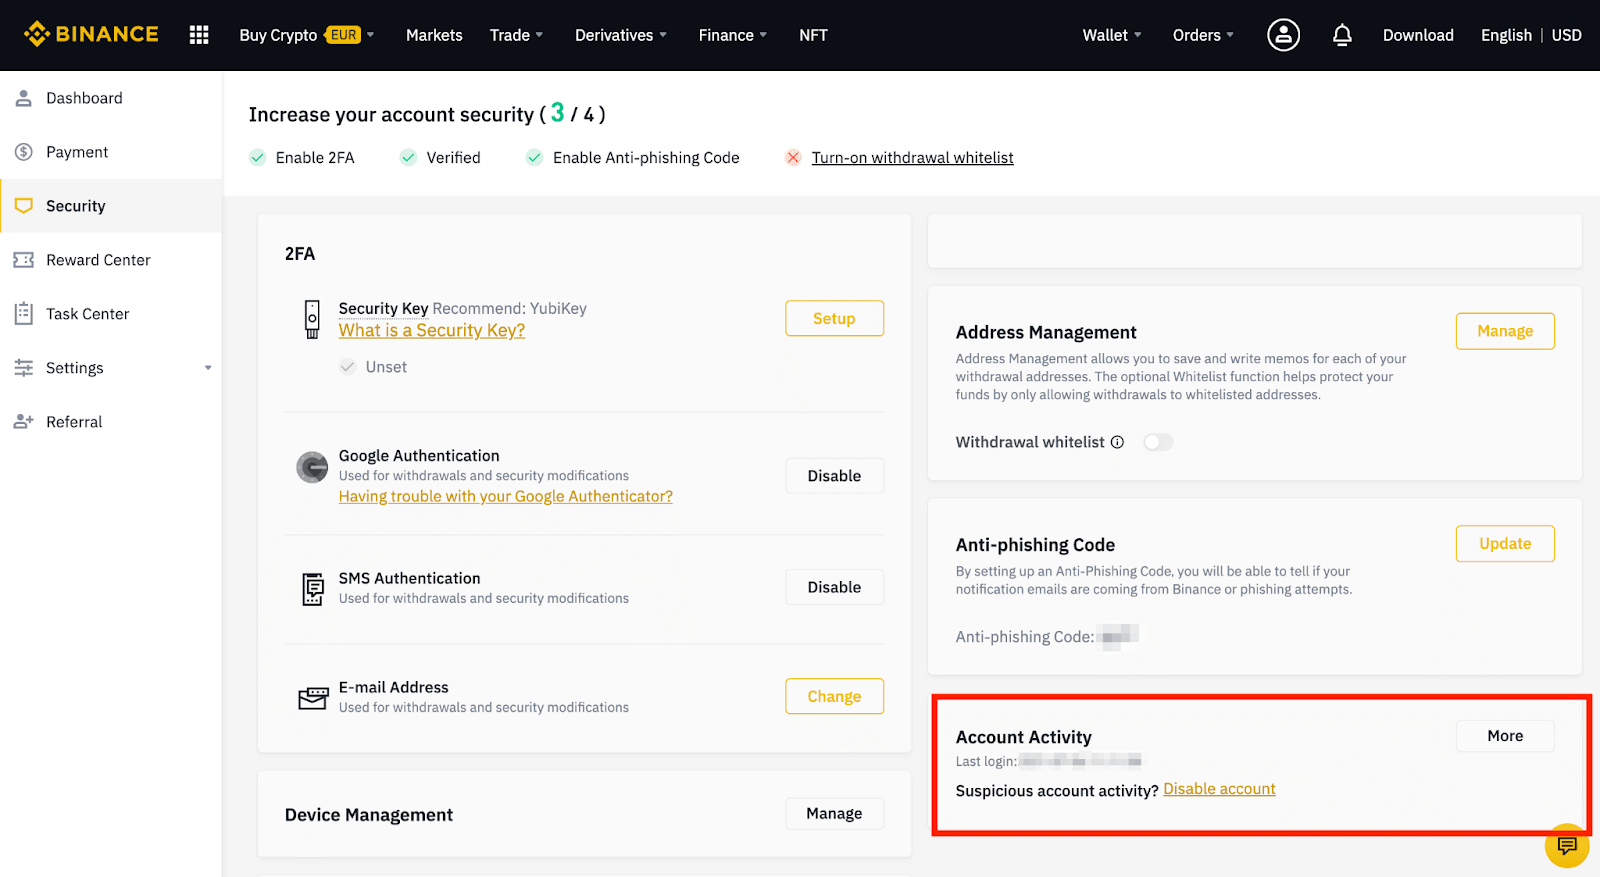Open the Markets page
The image size is (1600, 877).
434,35
